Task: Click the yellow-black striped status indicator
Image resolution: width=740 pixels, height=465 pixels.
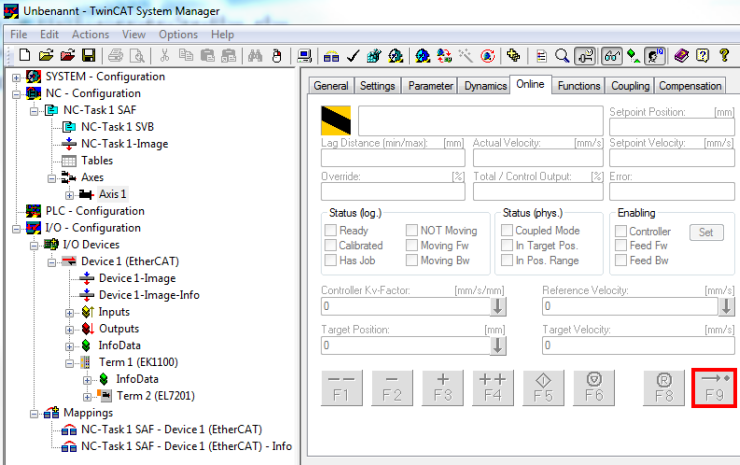Action: [336, 120]
